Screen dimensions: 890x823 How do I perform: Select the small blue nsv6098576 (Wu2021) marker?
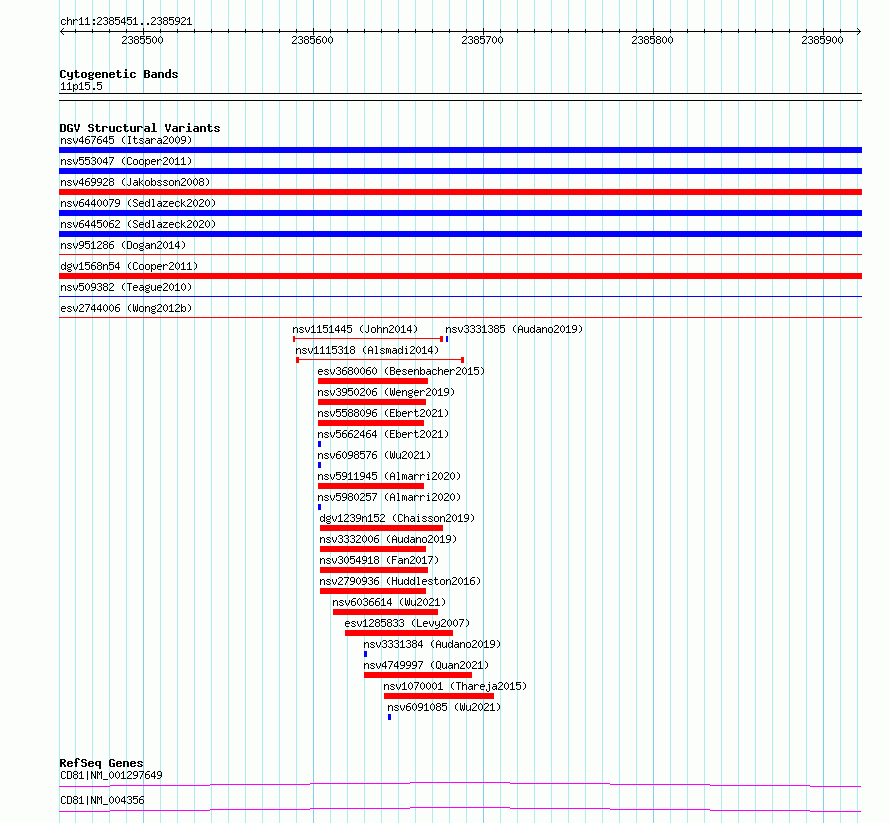coord(320,465)
